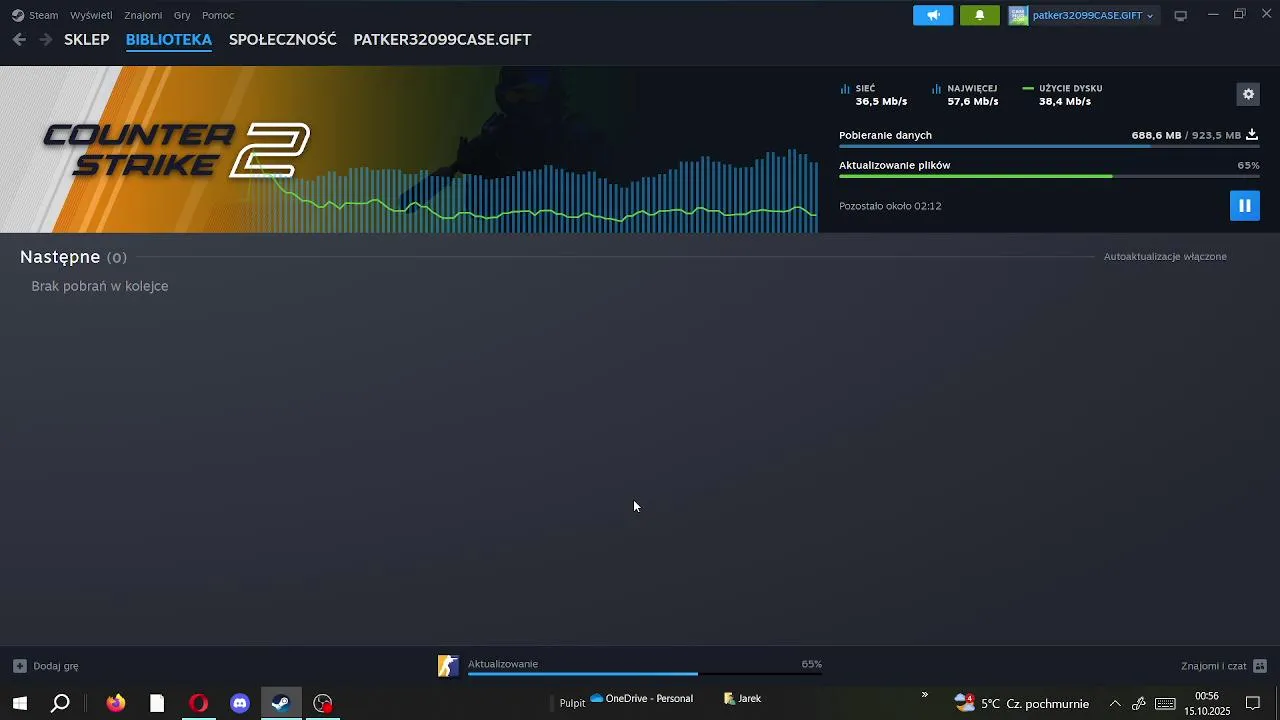
Task: Click Dodaj grę button
Action: tap(45, 666)
